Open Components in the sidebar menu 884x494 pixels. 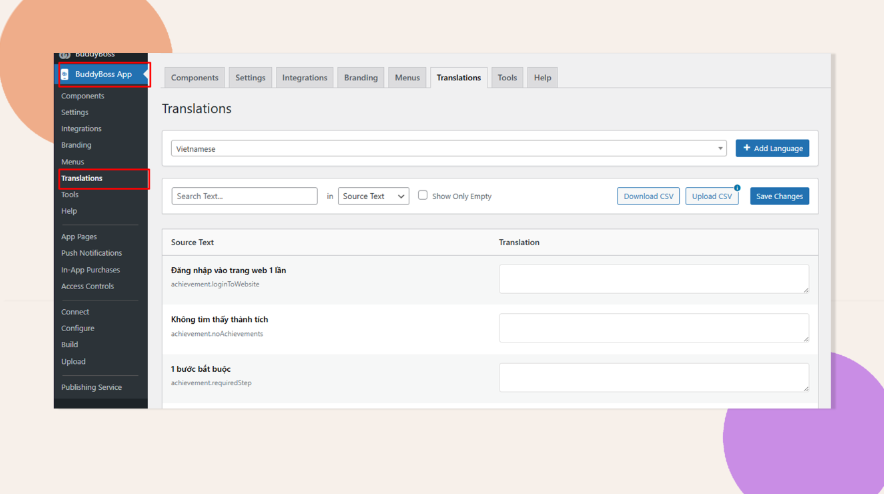click(83, 96)
